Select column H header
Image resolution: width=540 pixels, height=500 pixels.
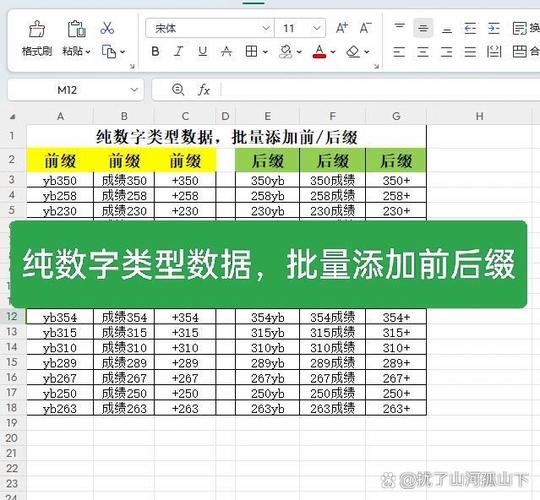point(479,116)
